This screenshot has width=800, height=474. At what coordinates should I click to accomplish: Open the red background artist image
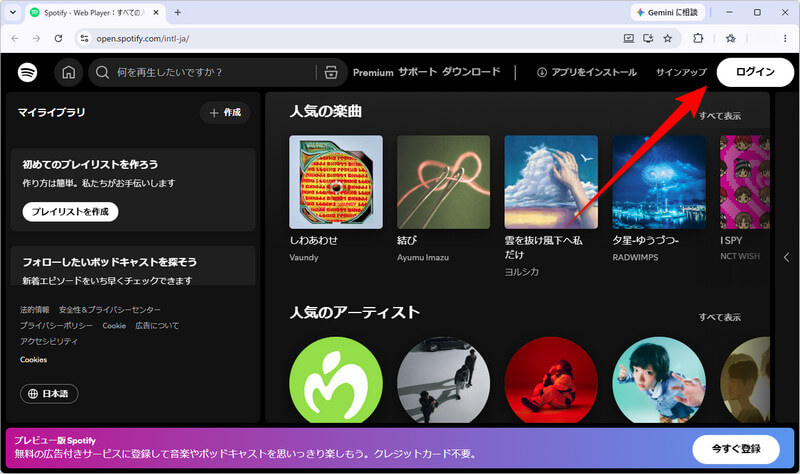point(551,380)
